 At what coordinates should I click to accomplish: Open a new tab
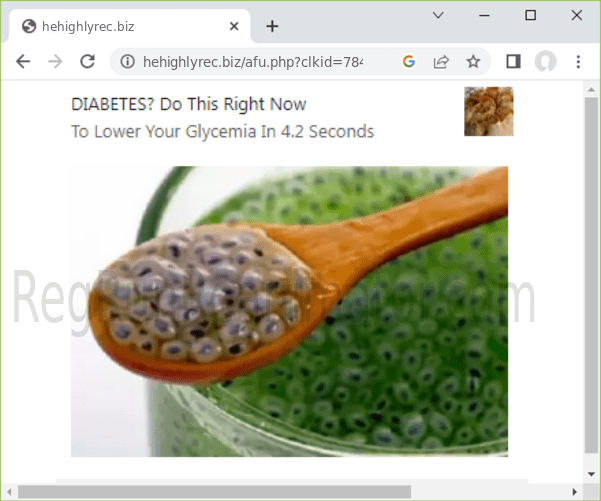point(272,26)
